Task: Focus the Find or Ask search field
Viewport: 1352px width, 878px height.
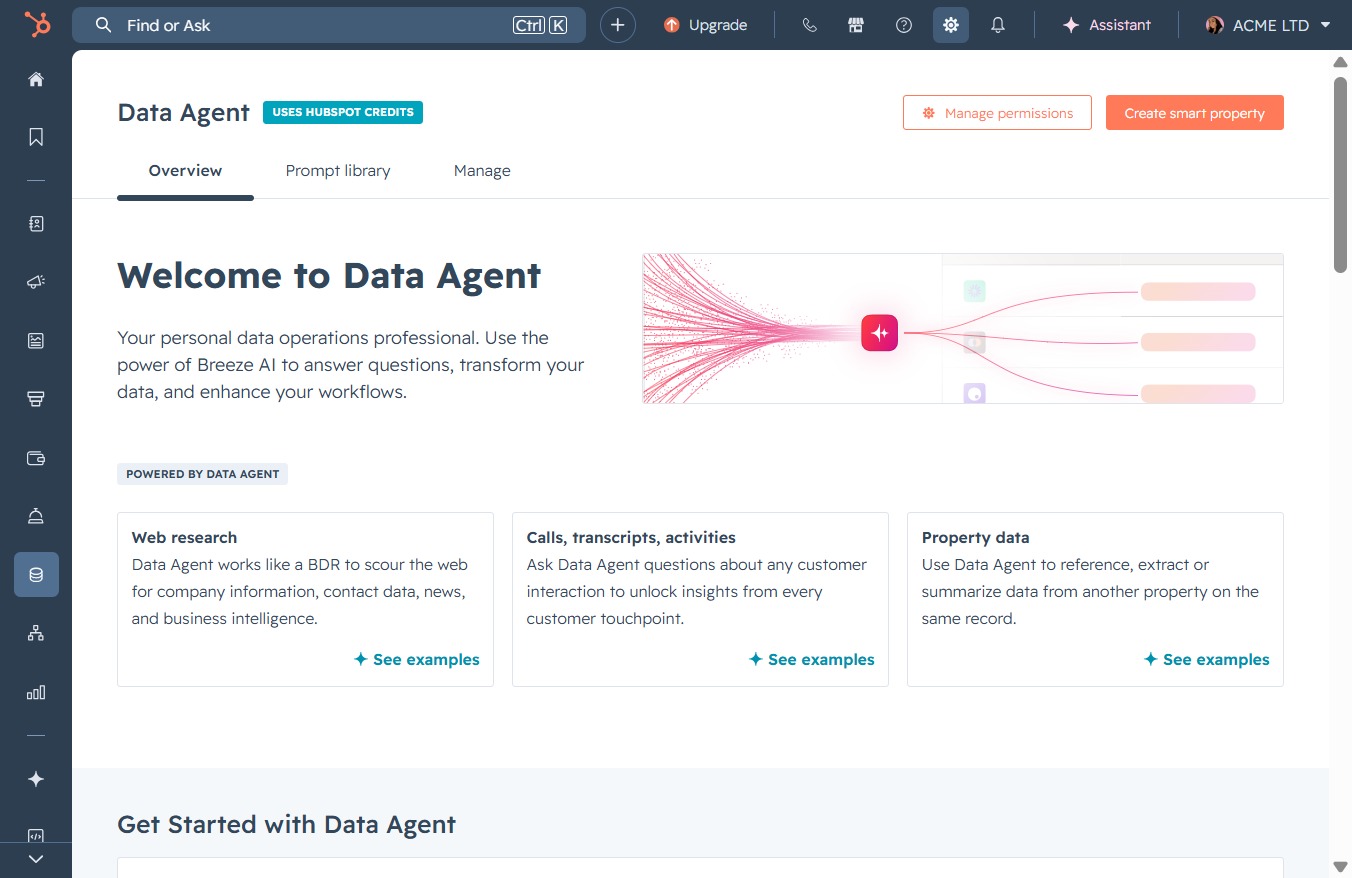Action: [329, 25]
